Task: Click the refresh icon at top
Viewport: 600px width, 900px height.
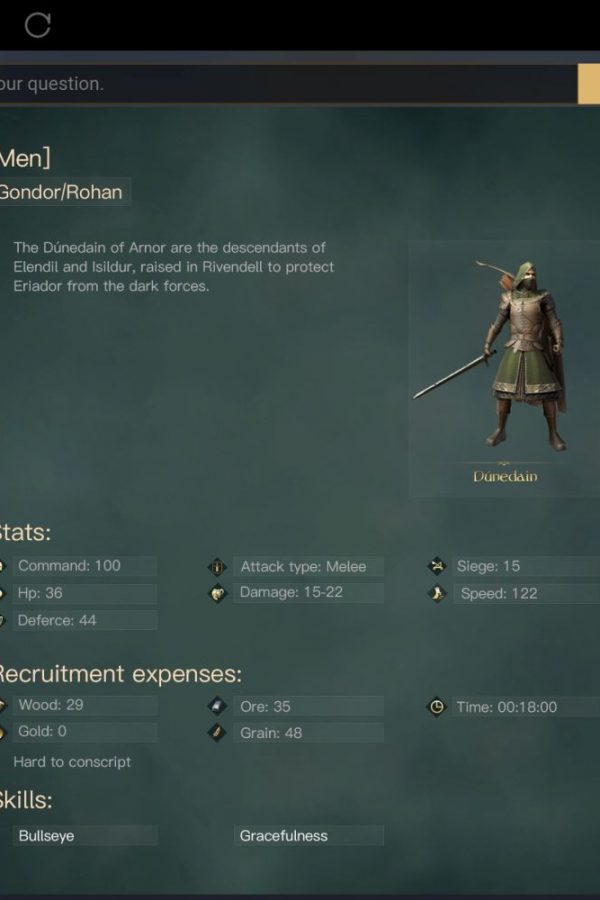Action: (x=38, y=25)
